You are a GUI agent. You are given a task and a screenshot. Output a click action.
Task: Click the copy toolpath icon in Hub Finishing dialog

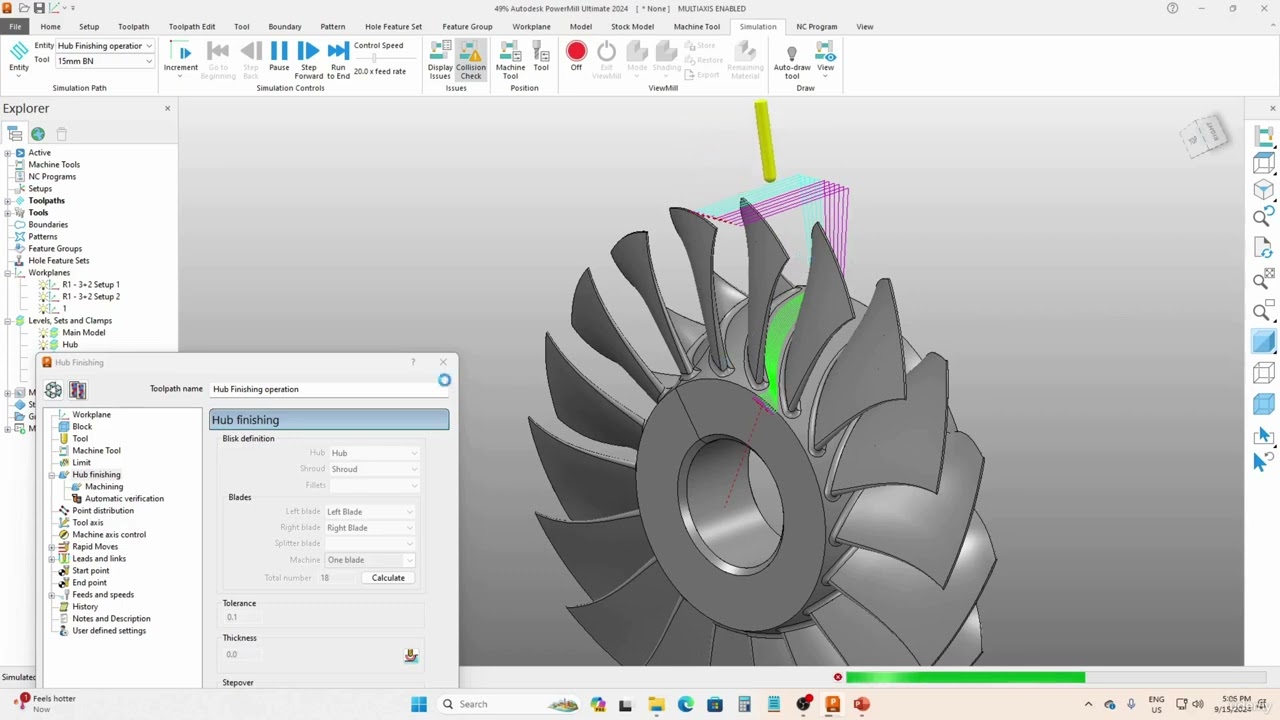tap(77, 390)
